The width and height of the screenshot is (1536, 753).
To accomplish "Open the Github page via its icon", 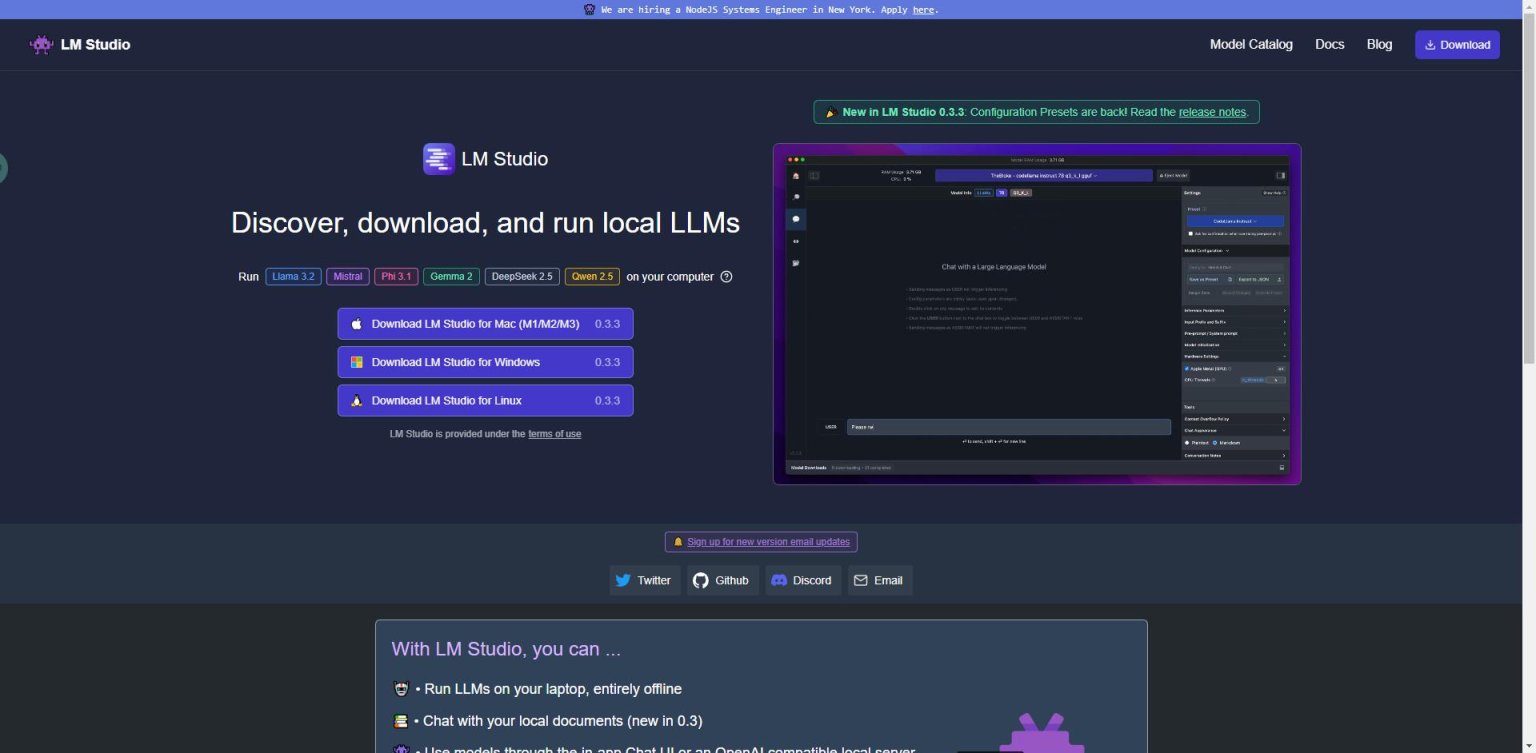I will [x=701, y=580].
